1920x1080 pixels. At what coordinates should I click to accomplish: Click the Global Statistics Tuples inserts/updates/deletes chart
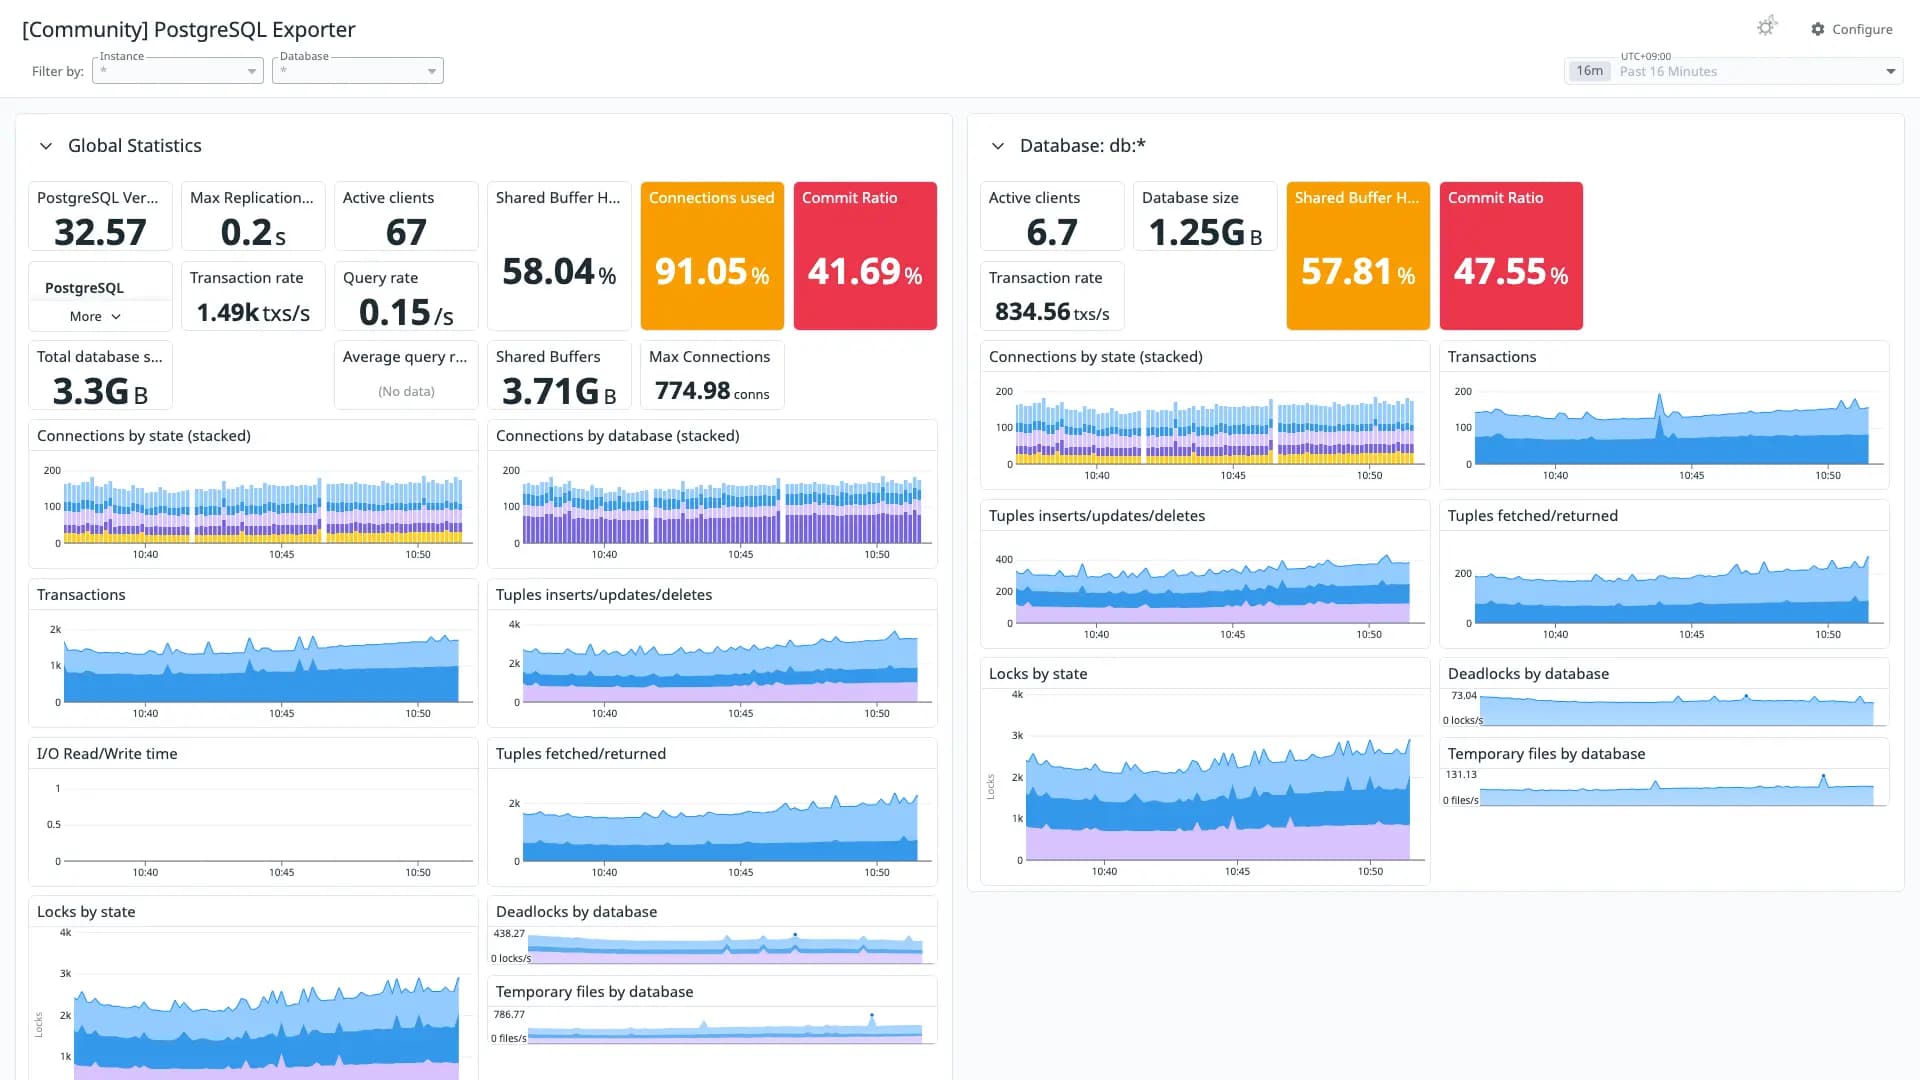click(x=712, y=653)
